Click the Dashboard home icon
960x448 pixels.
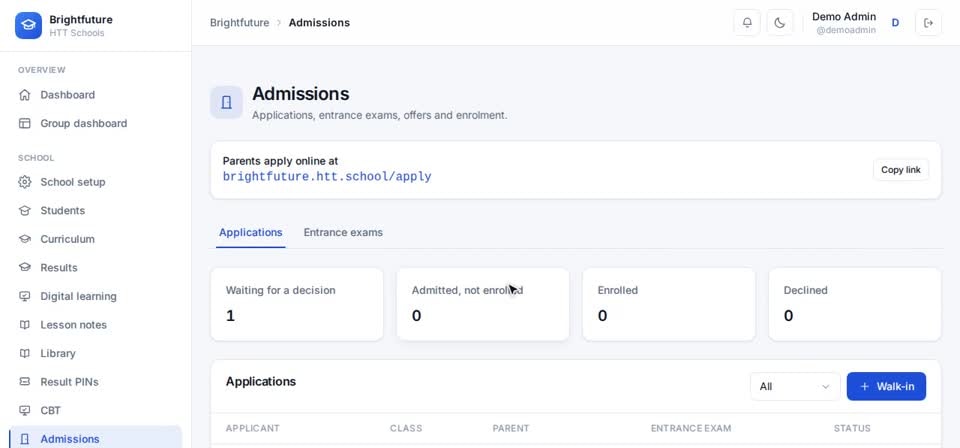[x=24, y=95]
